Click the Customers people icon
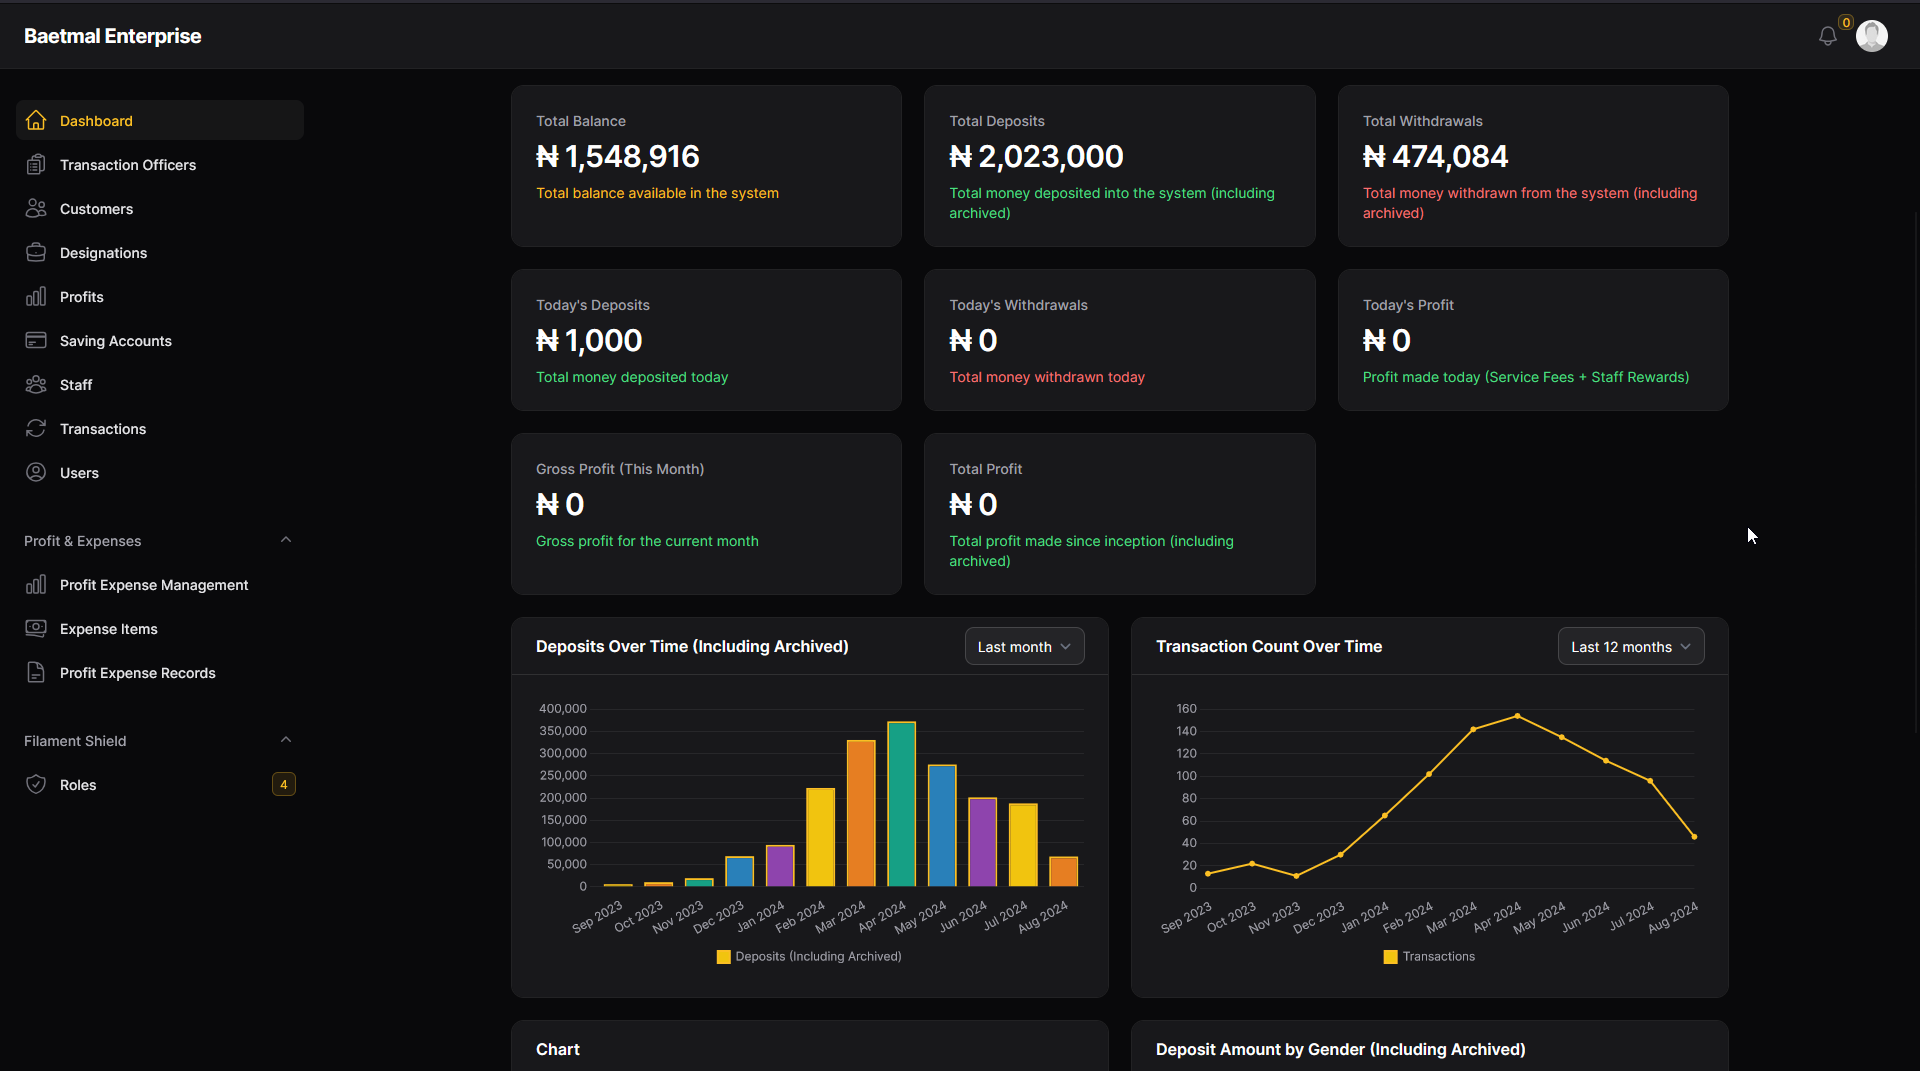This screenshot has width=1920, height=1071. point(36,208)
